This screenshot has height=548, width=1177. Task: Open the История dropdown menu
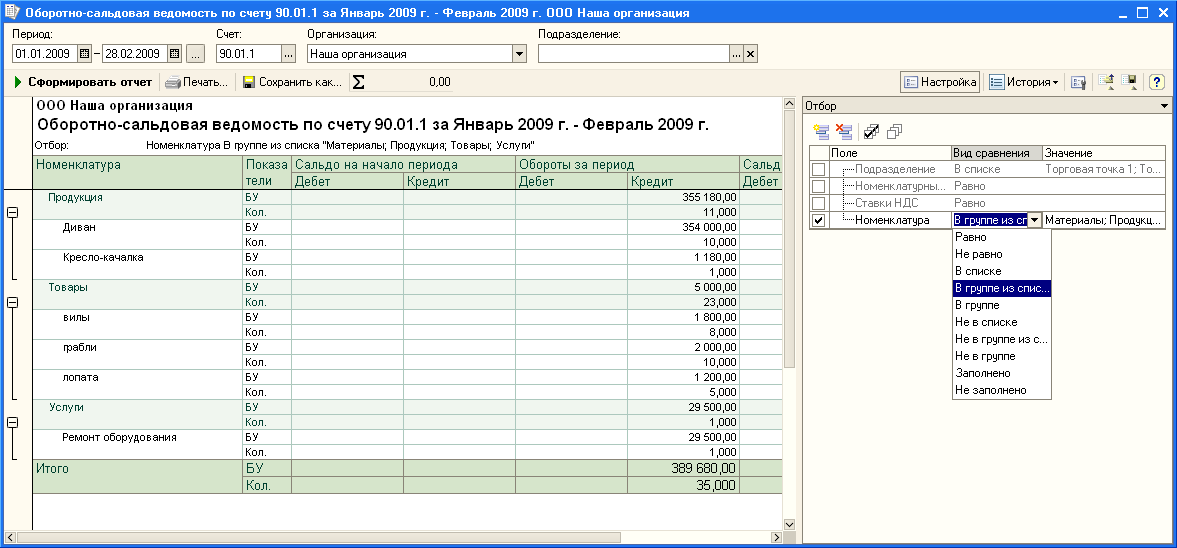coord(1024,82)
